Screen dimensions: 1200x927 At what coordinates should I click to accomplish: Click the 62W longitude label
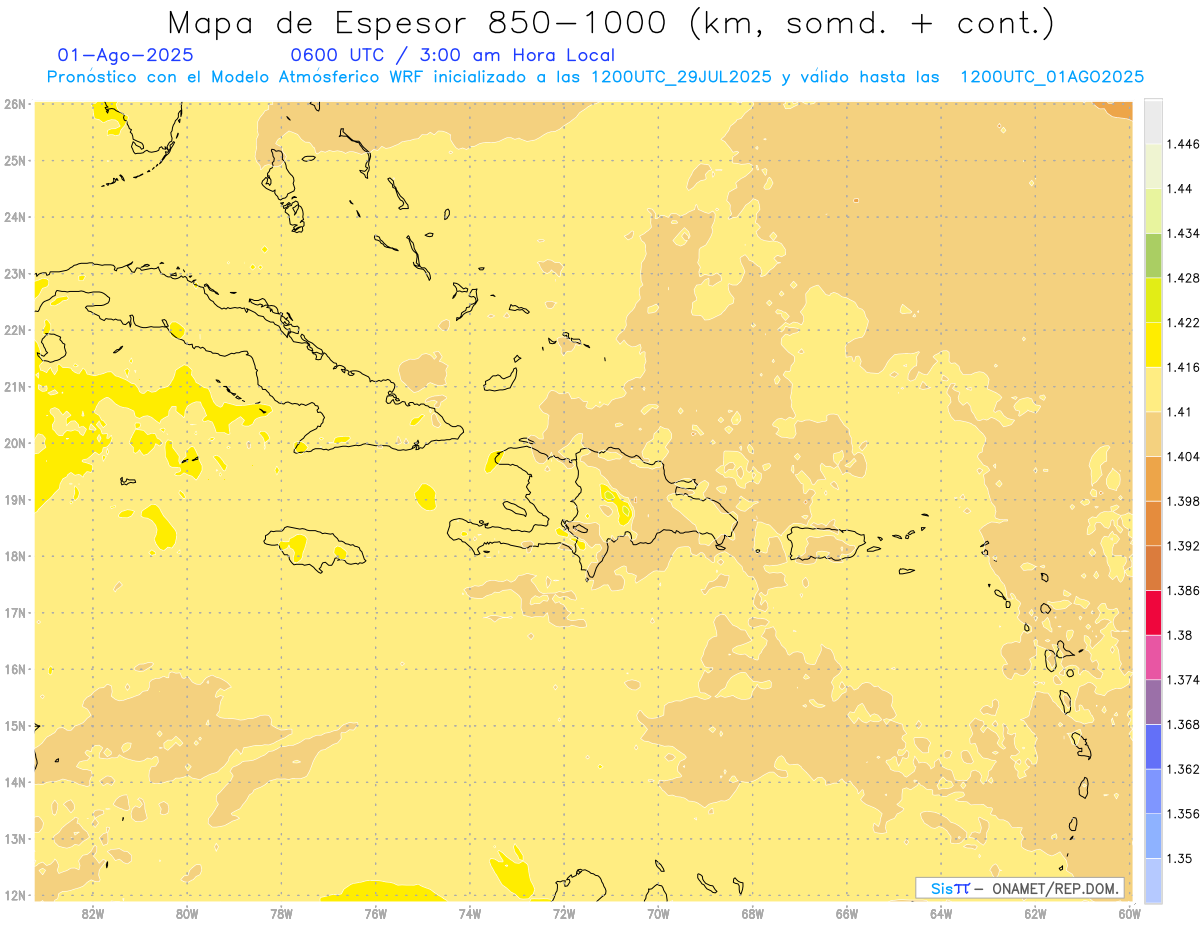pos(1035,913)
